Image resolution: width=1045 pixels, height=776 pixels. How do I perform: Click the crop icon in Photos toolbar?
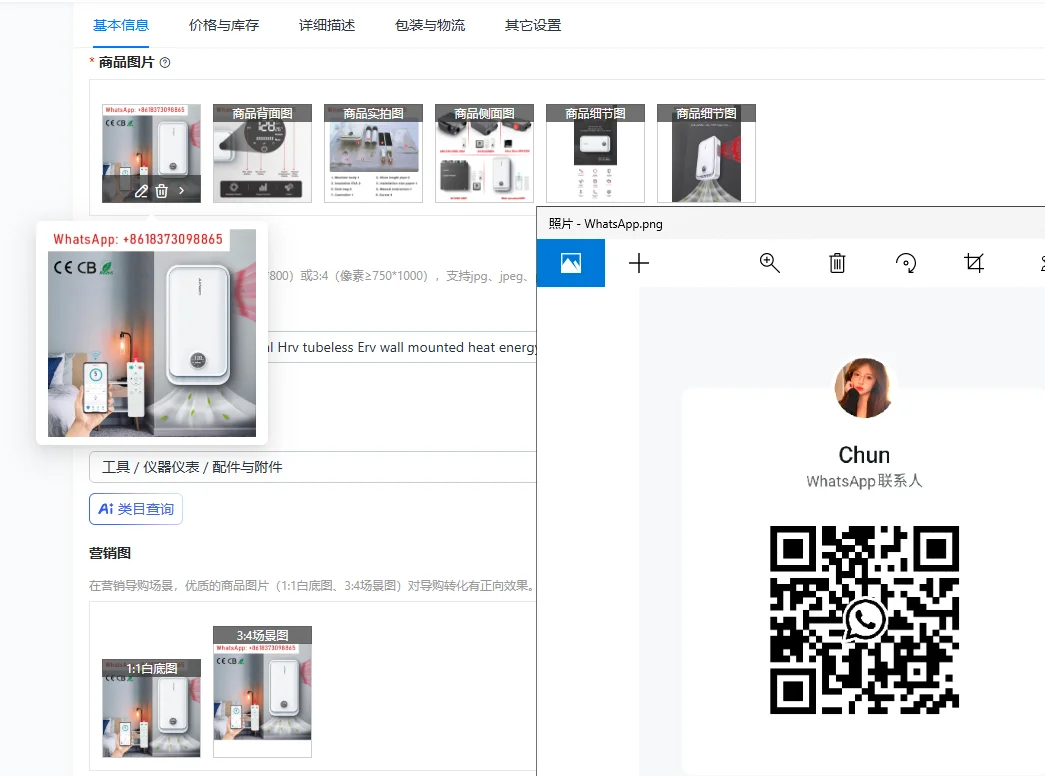click(x=974, y=263)
